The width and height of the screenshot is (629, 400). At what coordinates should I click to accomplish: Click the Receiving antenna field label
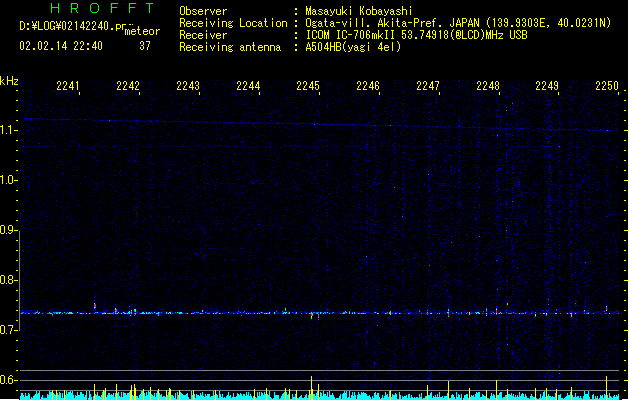pos(230,47)
